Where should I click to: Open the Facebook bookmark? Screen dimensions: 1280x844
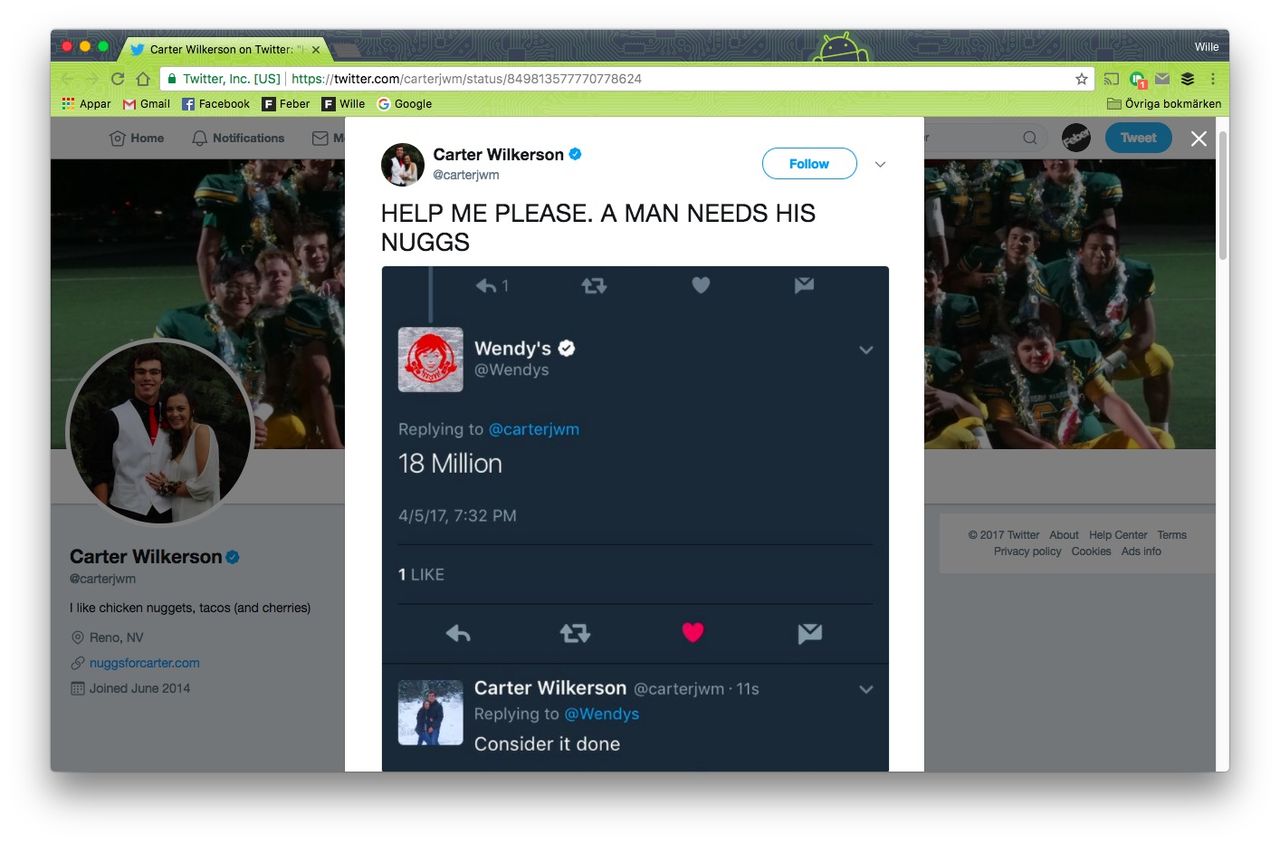(216, 104)
